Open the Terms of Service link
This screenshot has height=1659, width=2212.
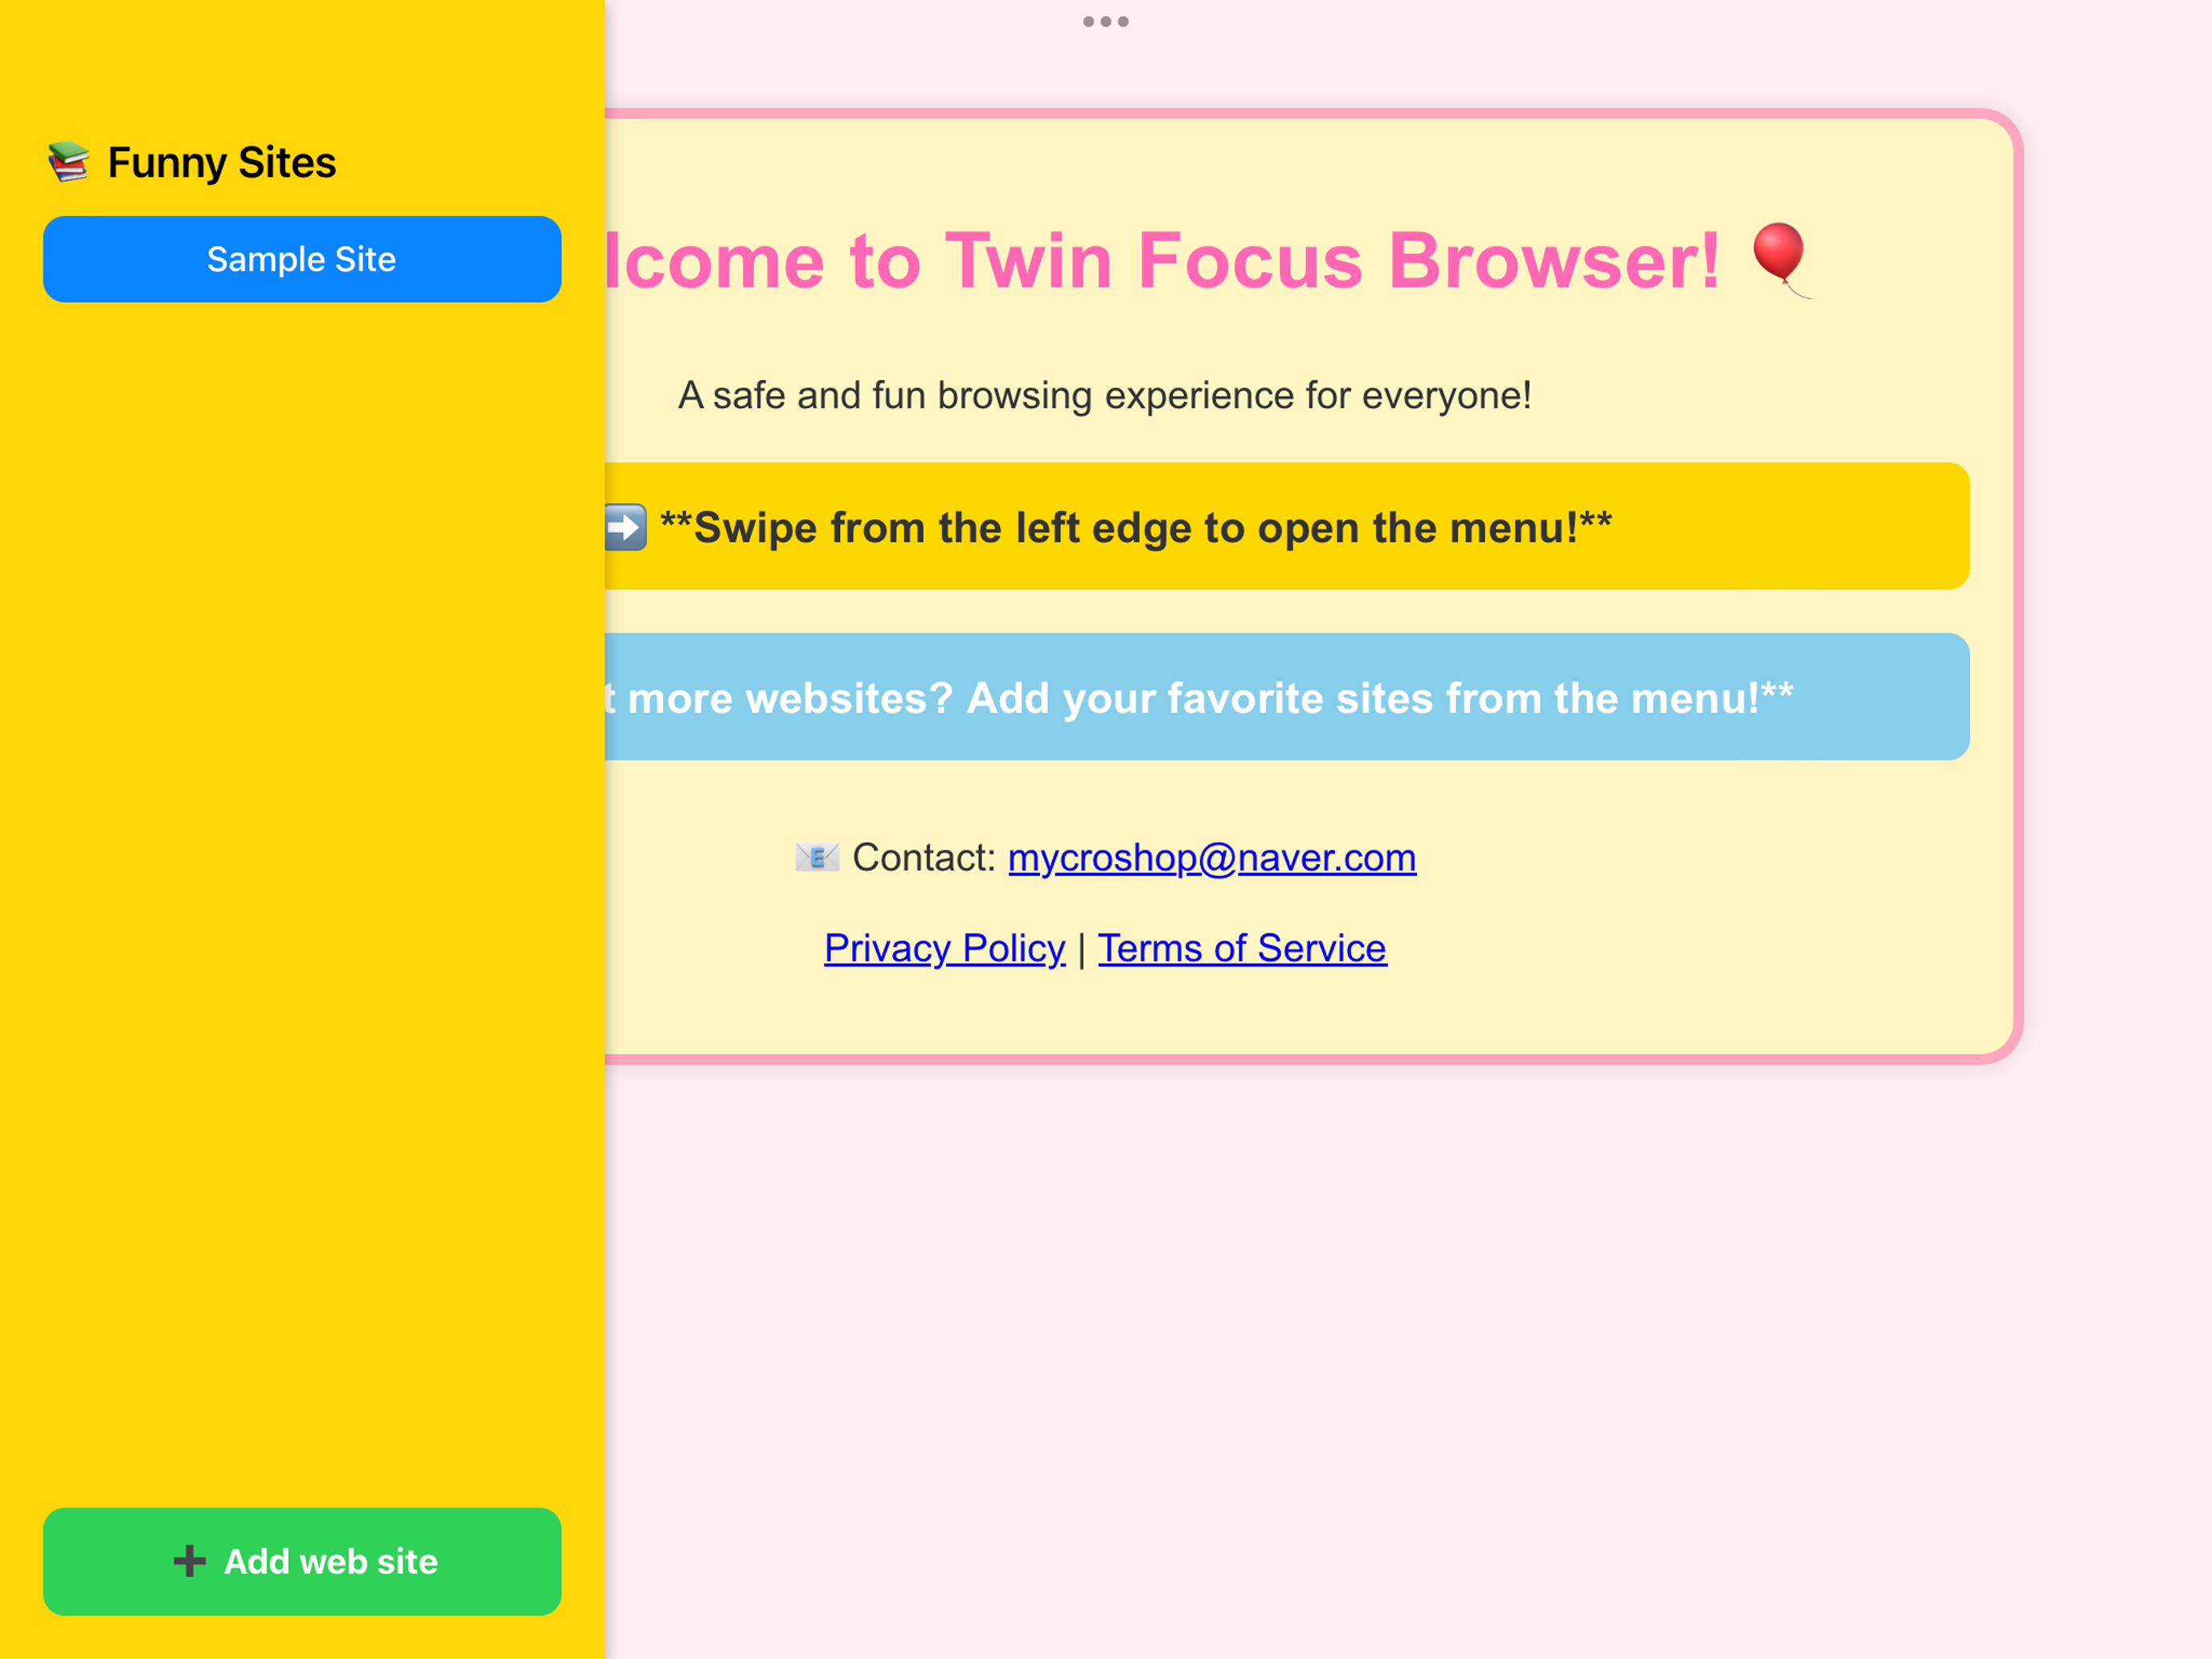click(x=1242, y=948)
